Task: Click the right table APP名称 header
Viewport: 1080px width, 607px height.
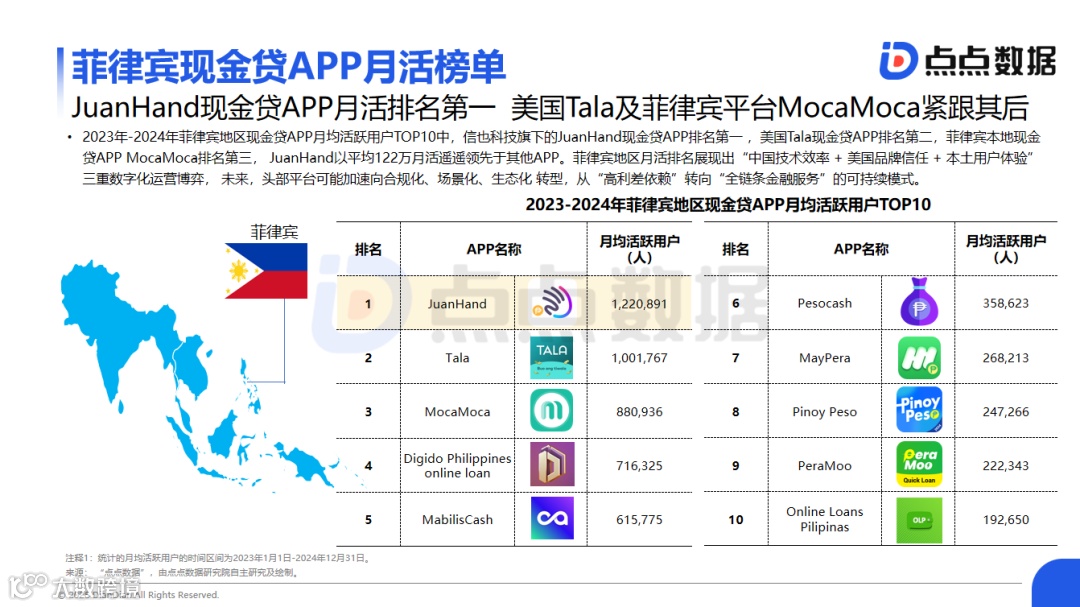Action: 861,249
